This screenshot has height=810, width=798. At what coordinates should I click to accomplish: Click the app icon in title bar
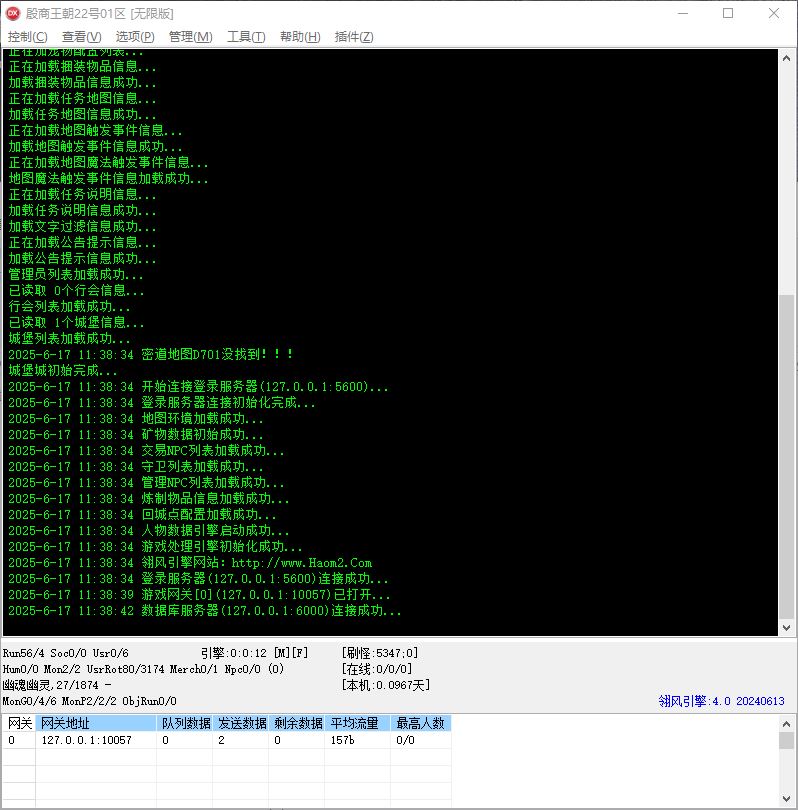pos(13,13)
